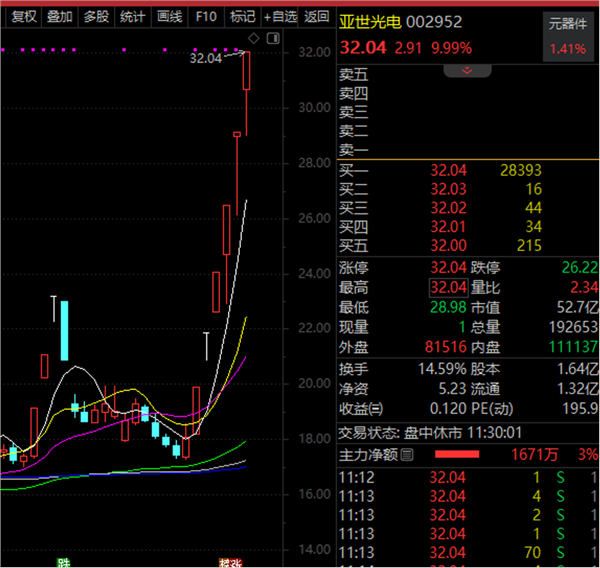600x568 pixels.
Task: Activate the 画线 drawing tool
Action: click(x=169, y=16)
